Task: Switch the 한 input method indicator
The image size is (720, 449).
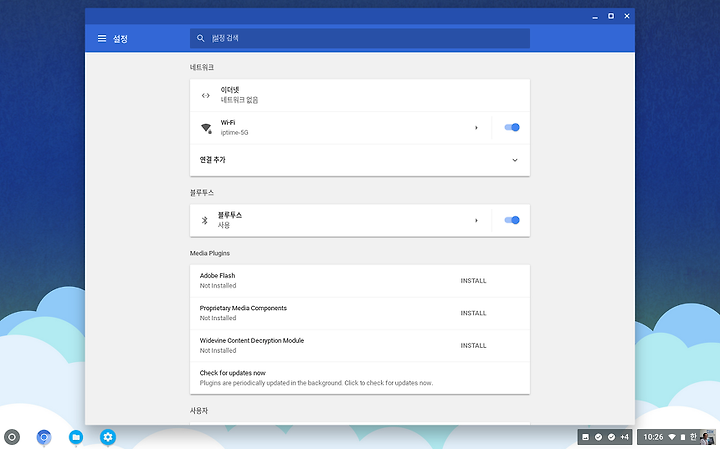Action: [693, 437]
